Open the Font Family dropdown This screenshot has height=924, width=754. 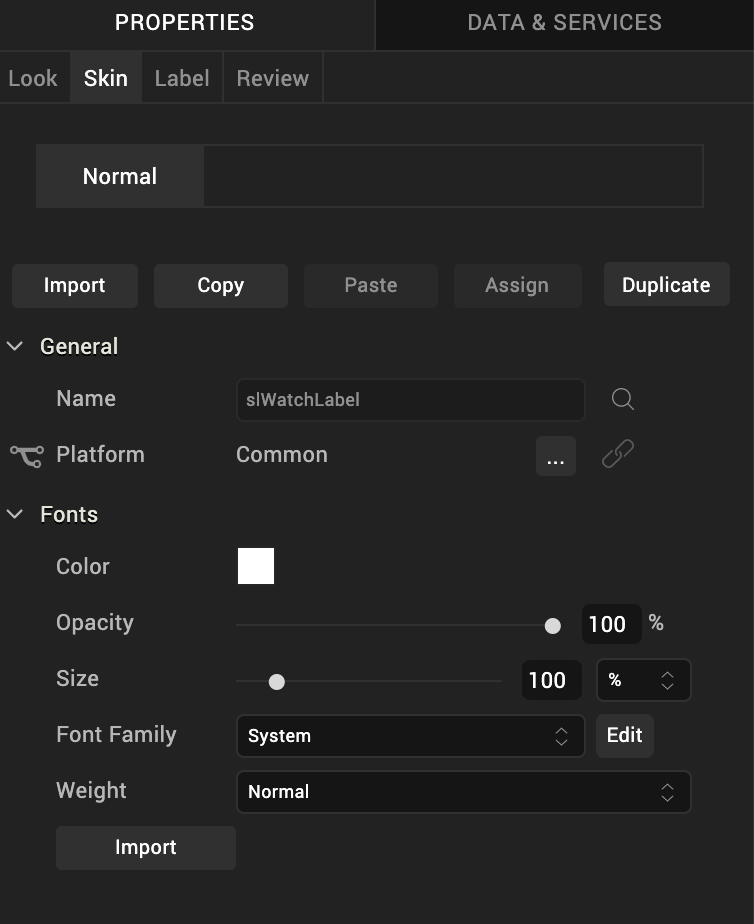[x=410, y=736]
